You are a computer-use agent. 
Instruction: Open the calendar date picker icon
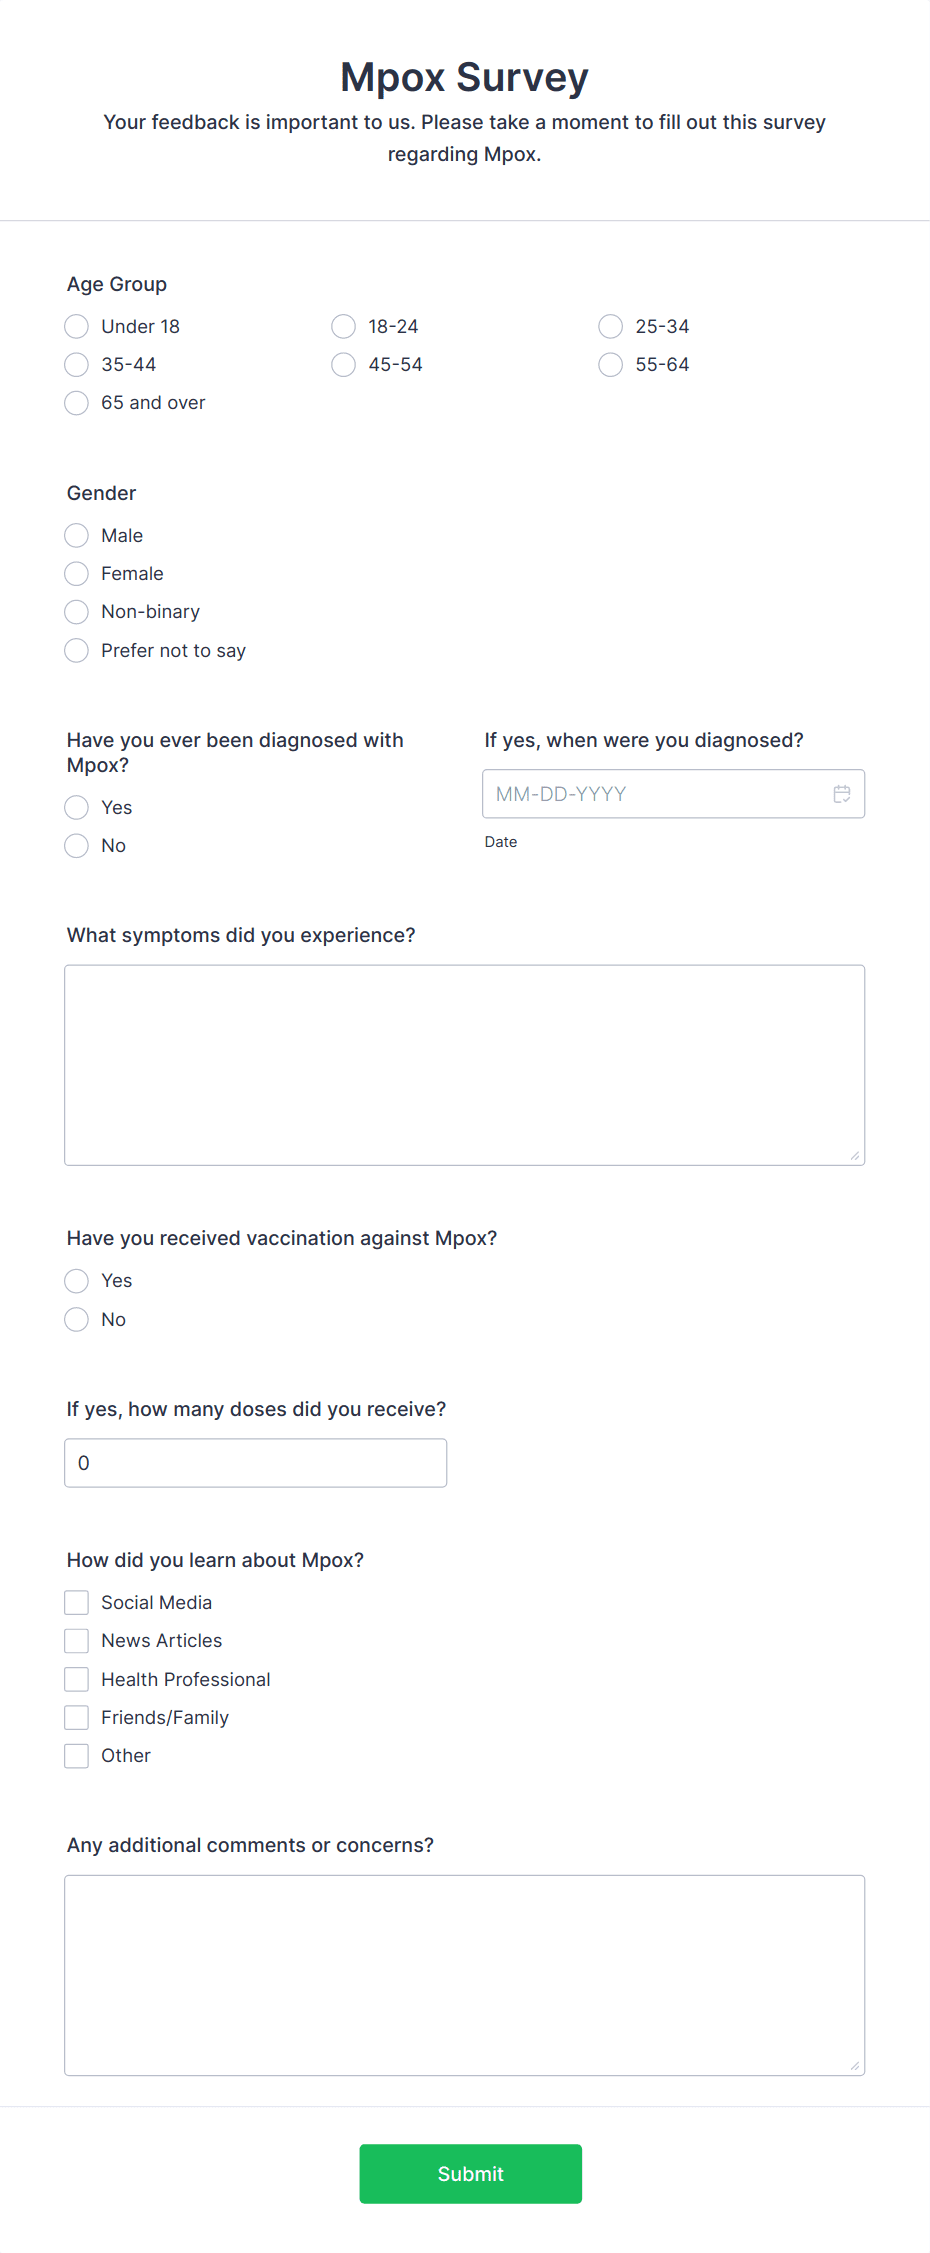[842, 793]
